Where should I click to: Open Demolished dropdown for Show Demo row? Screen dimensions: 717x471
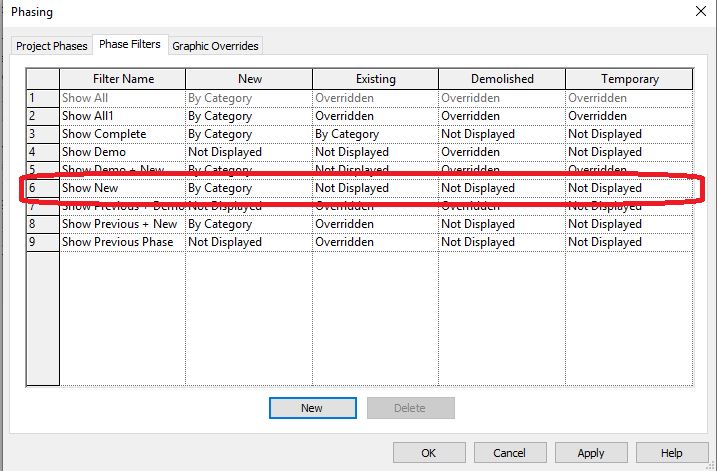[x=501, y=152]
